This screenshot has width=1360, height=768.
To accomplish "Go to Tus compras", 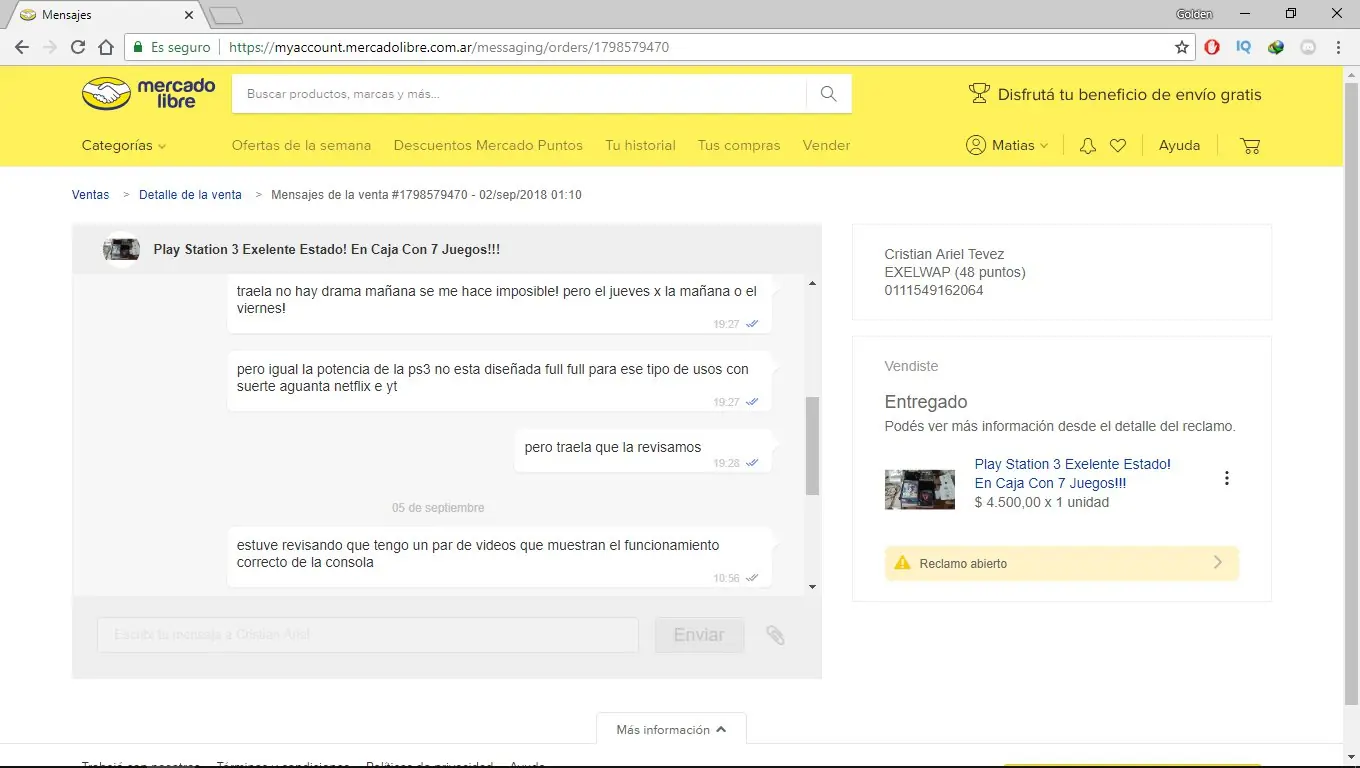I will [x=739, y=146].
